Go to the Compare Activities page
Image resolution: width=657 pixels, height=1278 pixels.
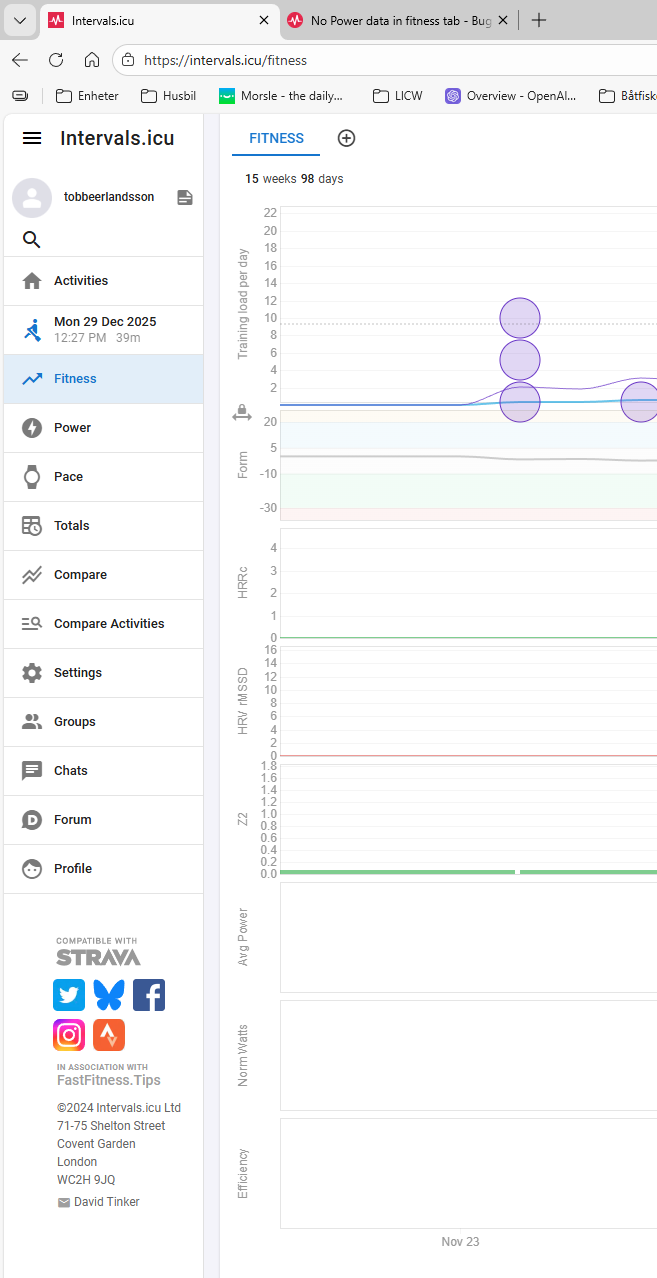pyautogui.click(x=109, y=624)
